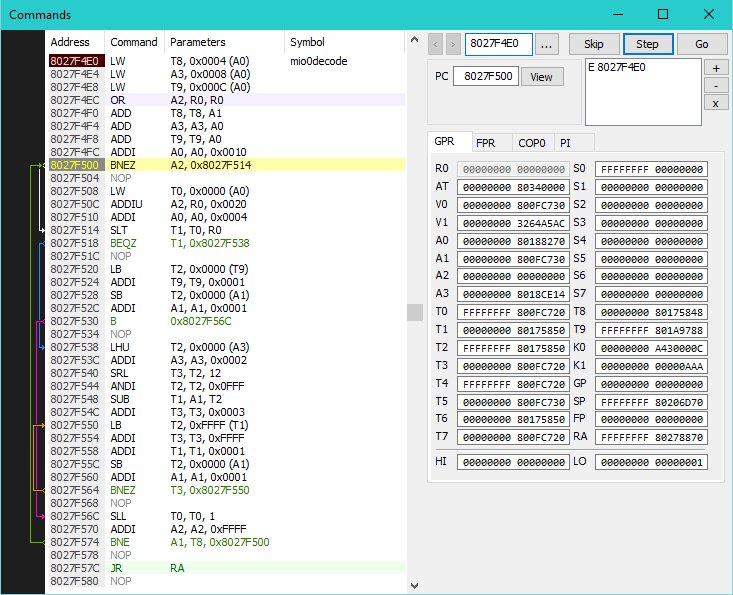Edit the LO register value field
733x595 pixels.
point(651,462)
